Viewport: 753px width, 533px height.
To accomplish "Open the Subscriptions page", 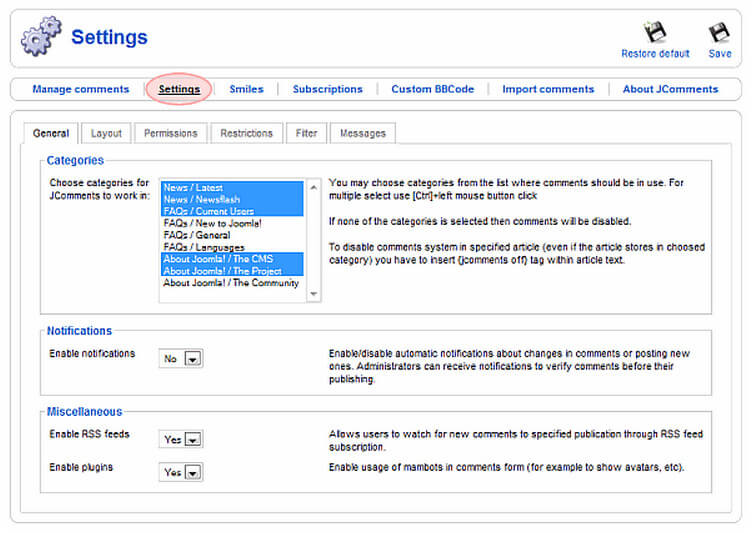I will coord(327,89).
